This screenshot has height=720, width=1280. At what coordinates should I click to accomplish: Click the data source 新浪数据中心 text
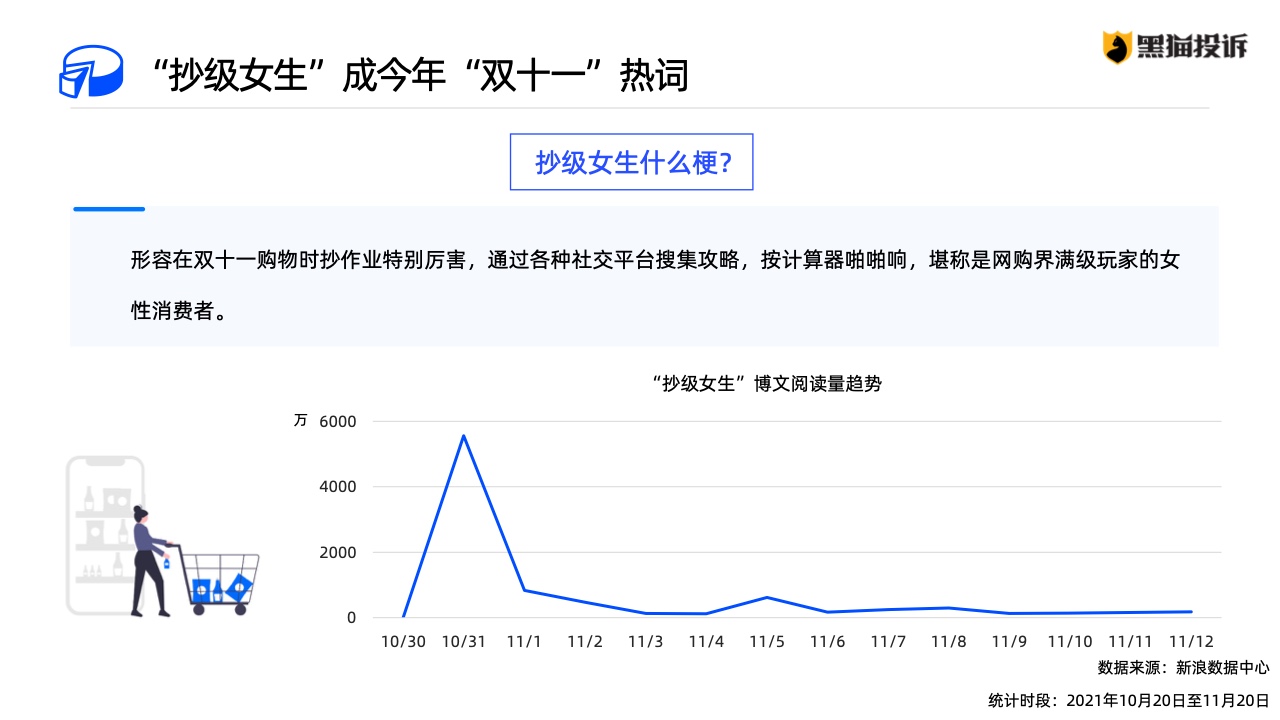[1183, 668]
